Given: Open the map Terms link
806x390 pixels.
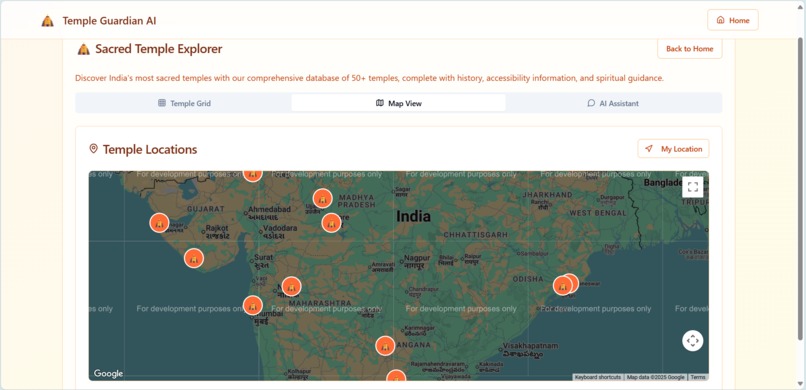Looking at the screenshot, I should click(x=698, y=377).
